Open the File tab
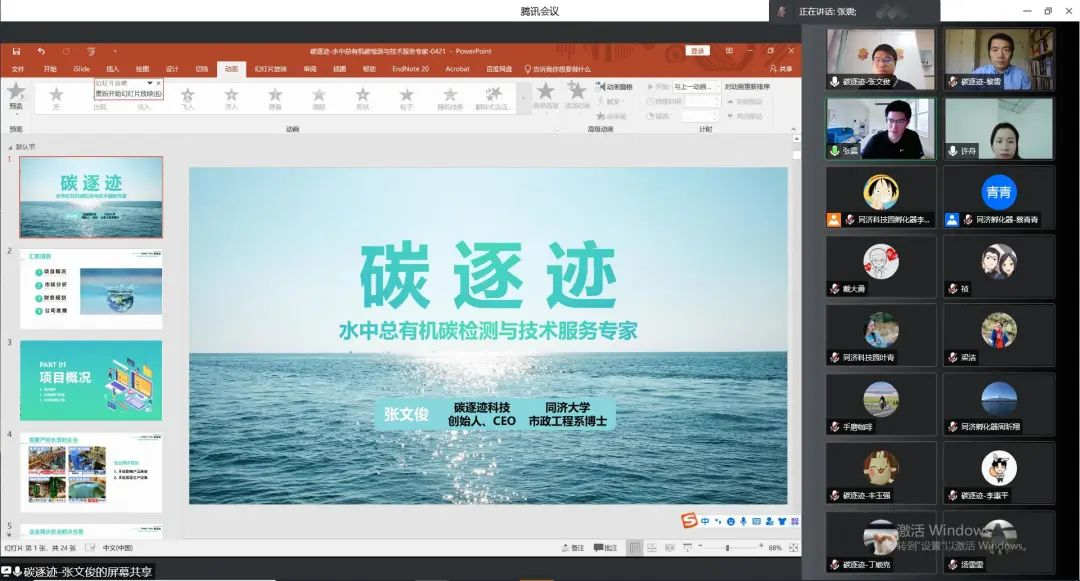1080x581 pixels. (18, 69)
